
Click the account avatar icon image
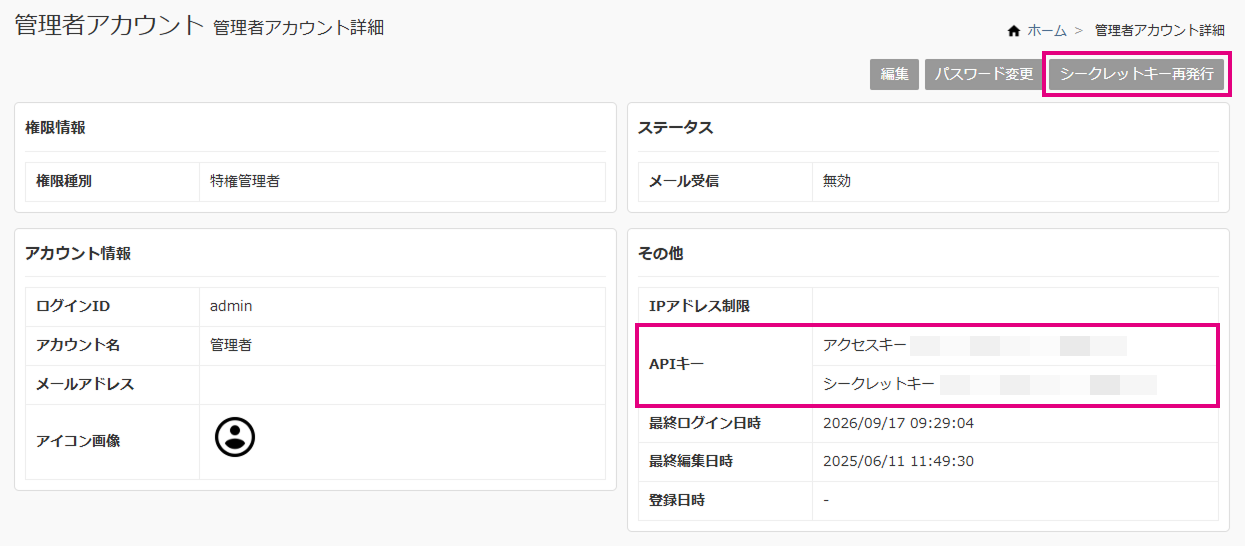(235, 437)
